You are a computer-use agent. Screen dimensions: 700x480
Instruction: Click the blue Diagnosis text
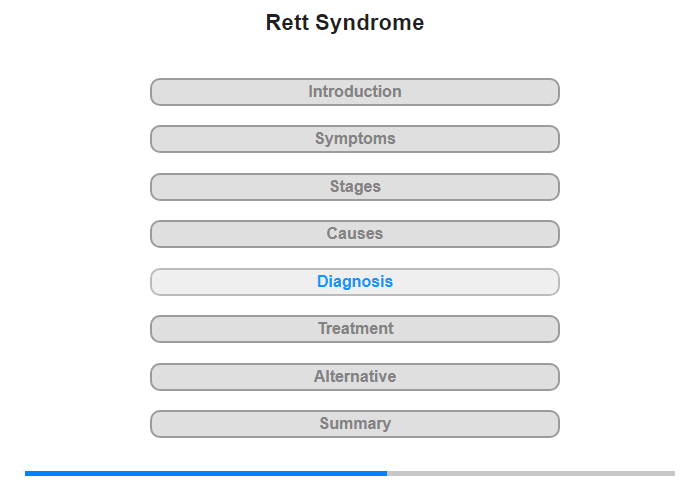pos(355,281)
